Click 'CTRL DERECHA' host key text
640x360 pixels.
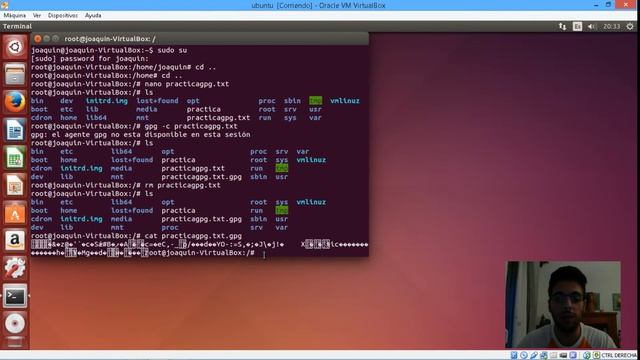[x=619, y=356]
